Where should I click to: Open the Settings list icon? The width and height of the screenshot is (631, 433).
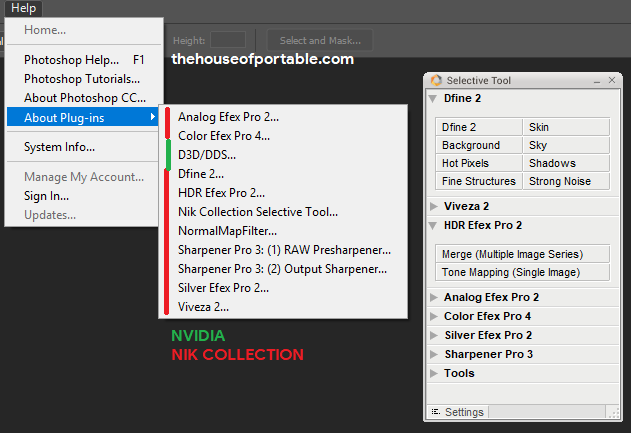point(435,412)
